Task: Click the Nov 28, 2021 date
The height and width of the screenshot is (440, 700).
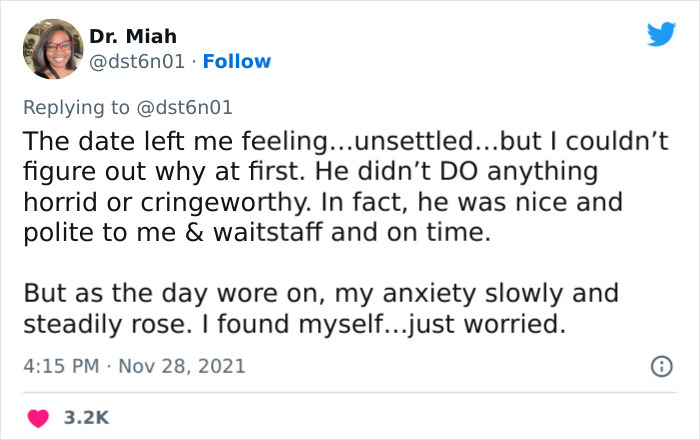Action: click(185, 367)
